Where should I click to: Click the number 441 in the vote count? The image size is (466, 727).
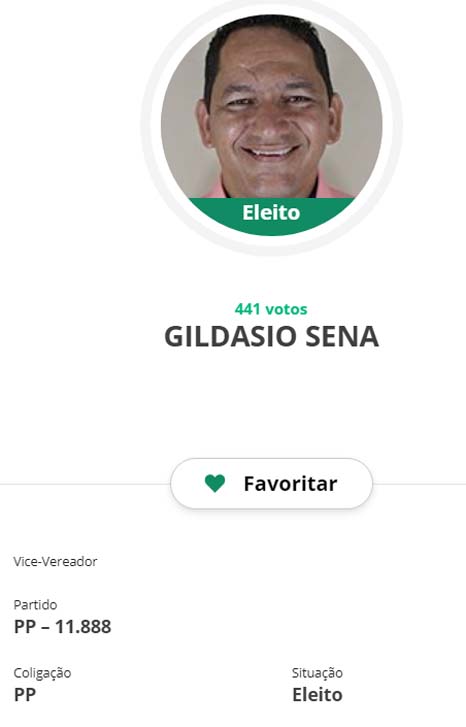247,309
